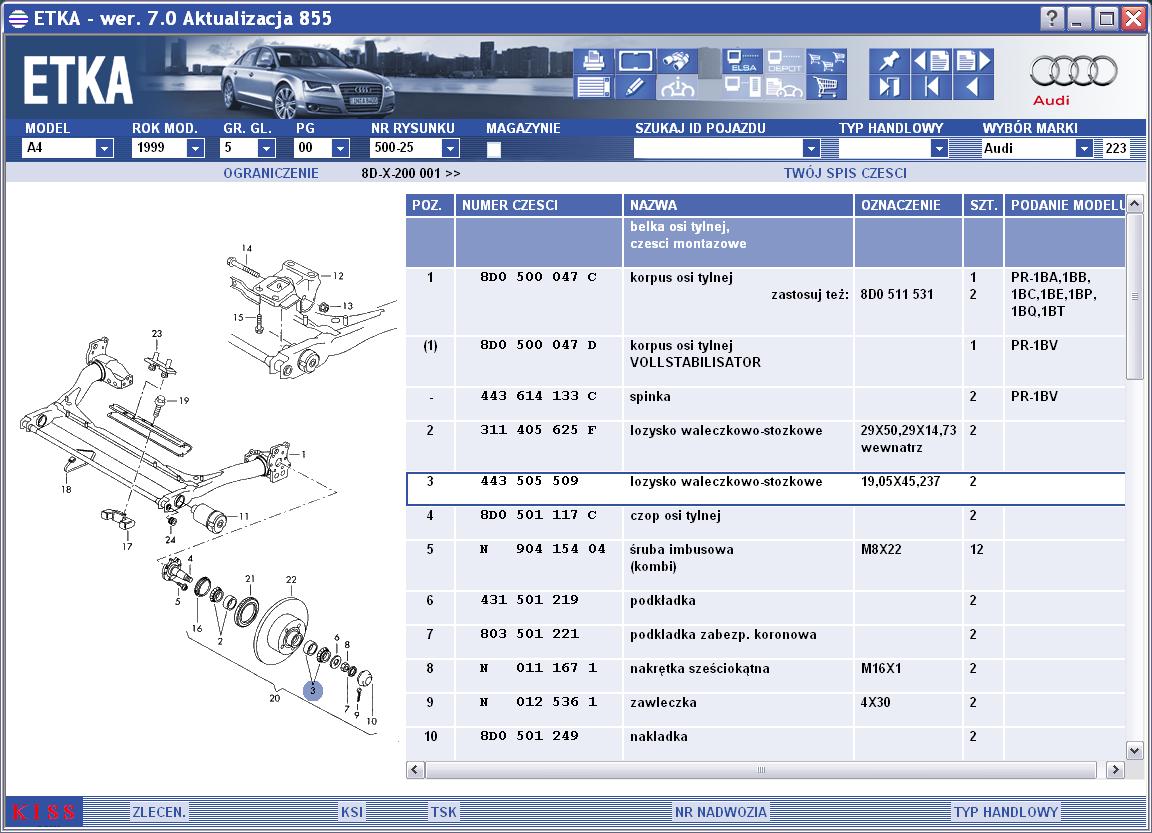Select part number 443 505 509
Viewport: 1152px width, 833px height.
pos(530,481)
